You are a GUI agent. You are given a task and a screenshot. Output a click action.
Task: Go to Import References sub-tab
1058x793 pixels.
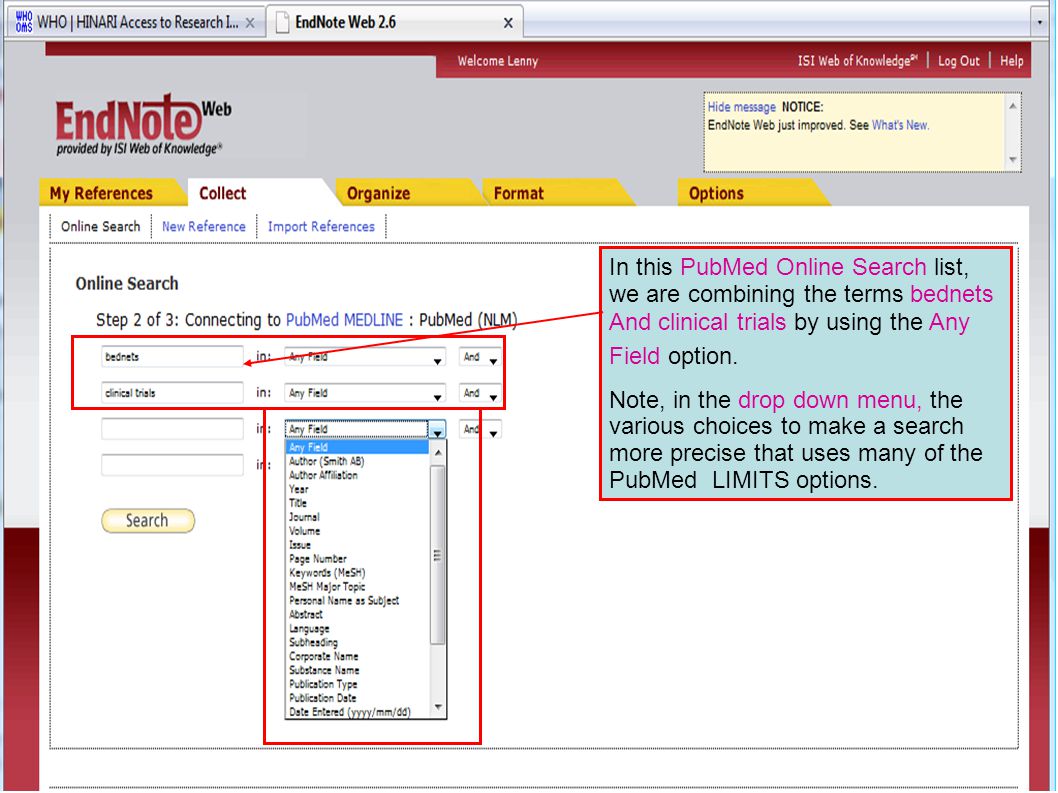click(x=321, y=226)
